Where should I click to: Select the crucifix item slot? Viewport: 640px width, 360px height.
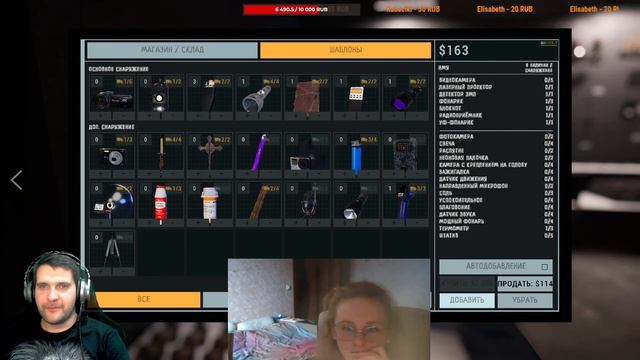[210, 156]
